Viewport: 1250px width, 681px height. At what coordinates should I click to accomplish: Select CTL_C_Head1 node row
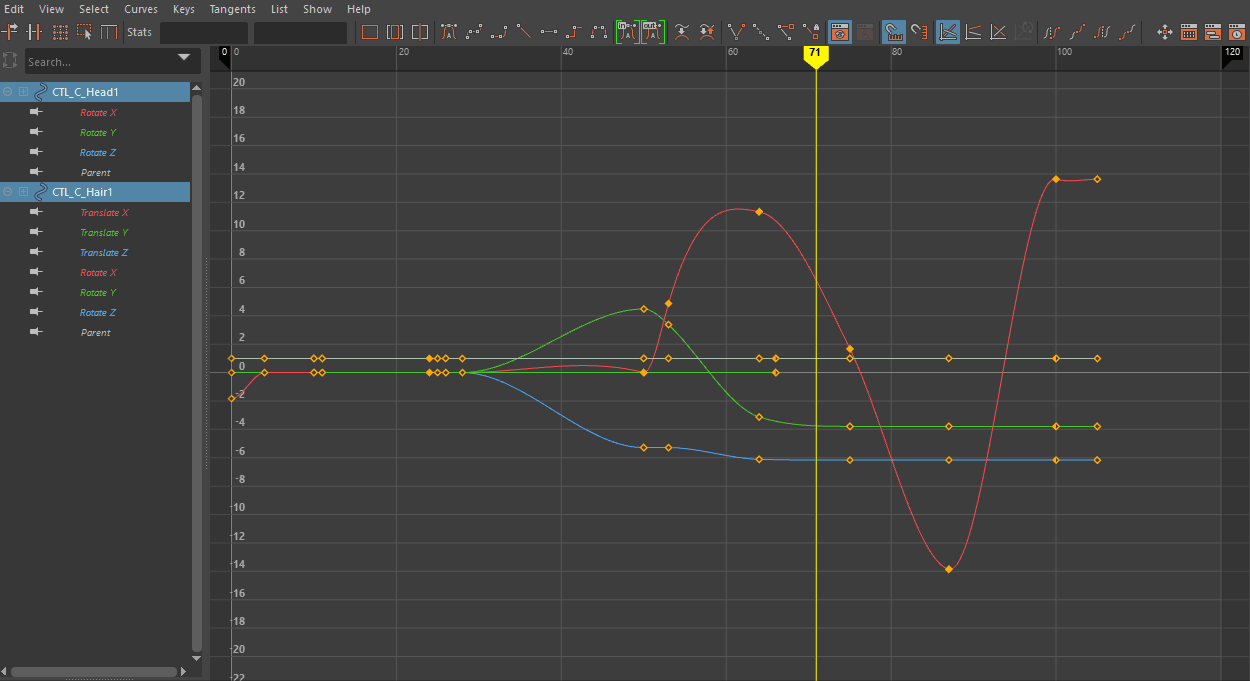tap(95, 92)
